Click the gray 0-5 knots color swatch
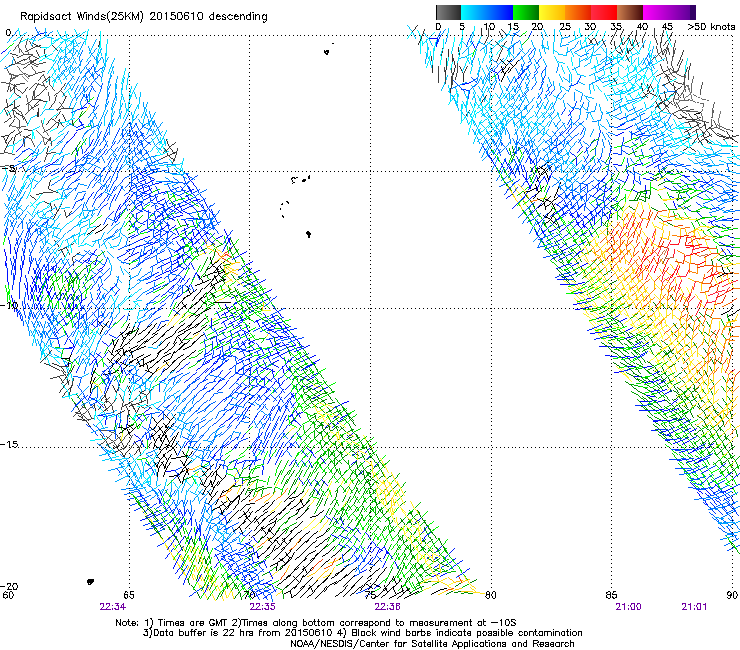740x650 pixels. (448, 12)
